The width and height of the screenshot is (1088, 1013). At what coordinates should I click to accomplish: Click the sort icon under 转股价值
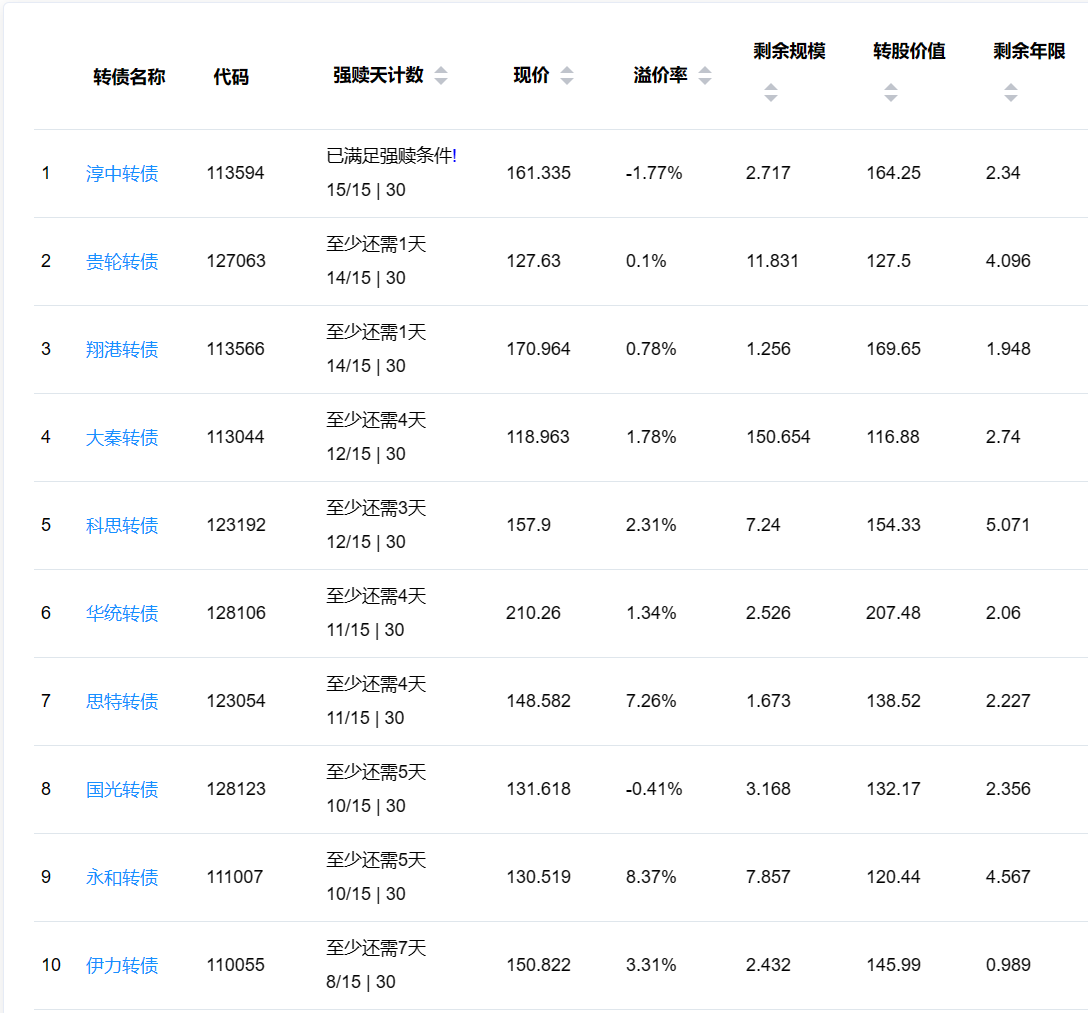click(x=891, y=93)
